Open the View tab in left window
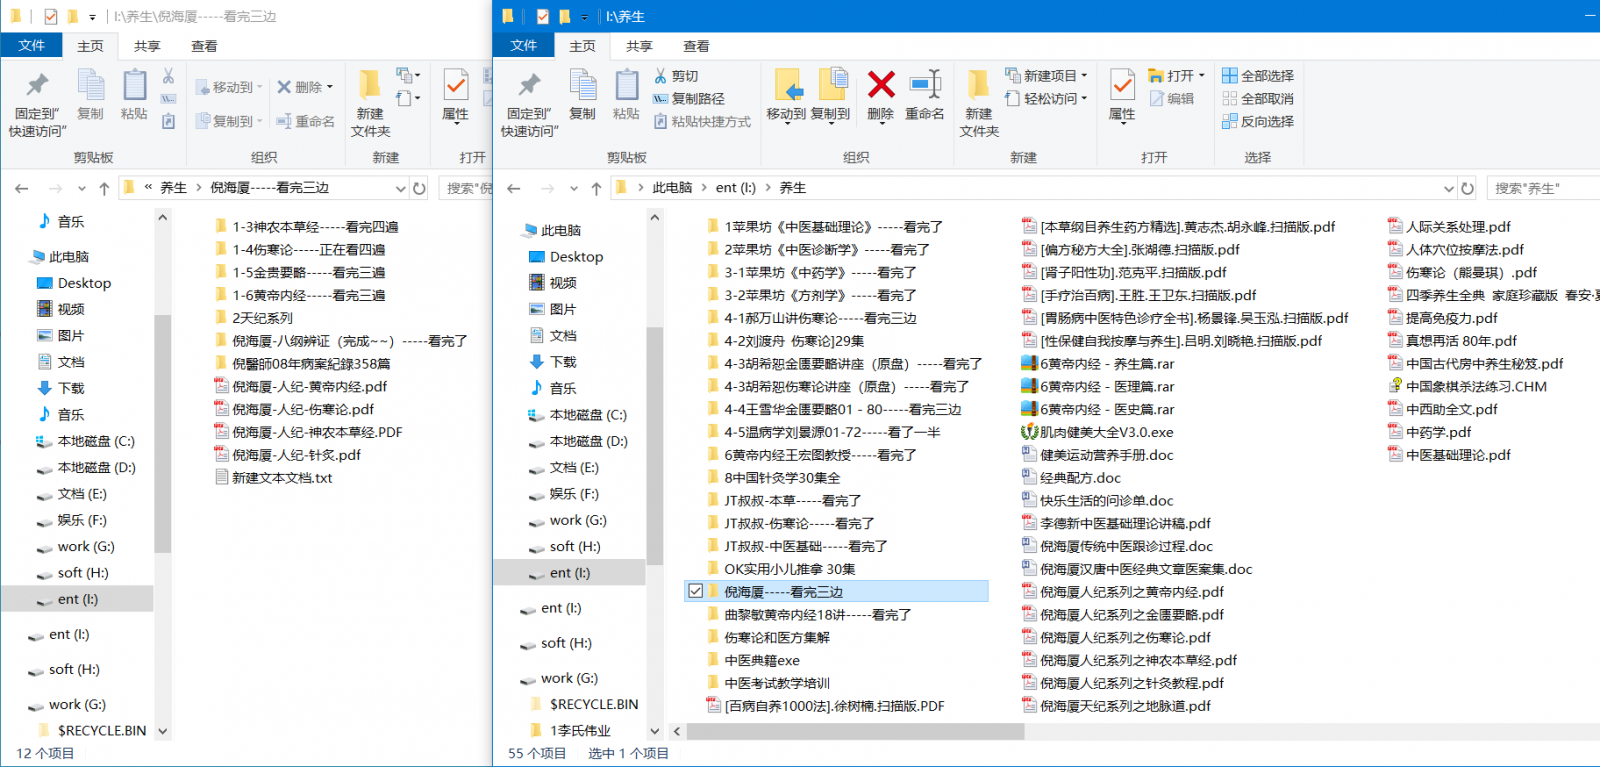 tap(204, 46)
